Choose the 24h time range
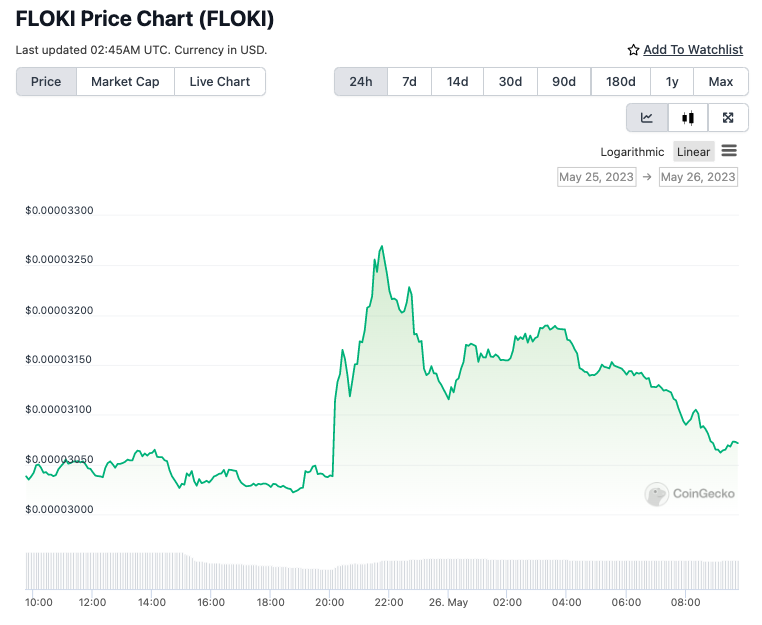Screen dimensions: 762x625 (361, 82)
